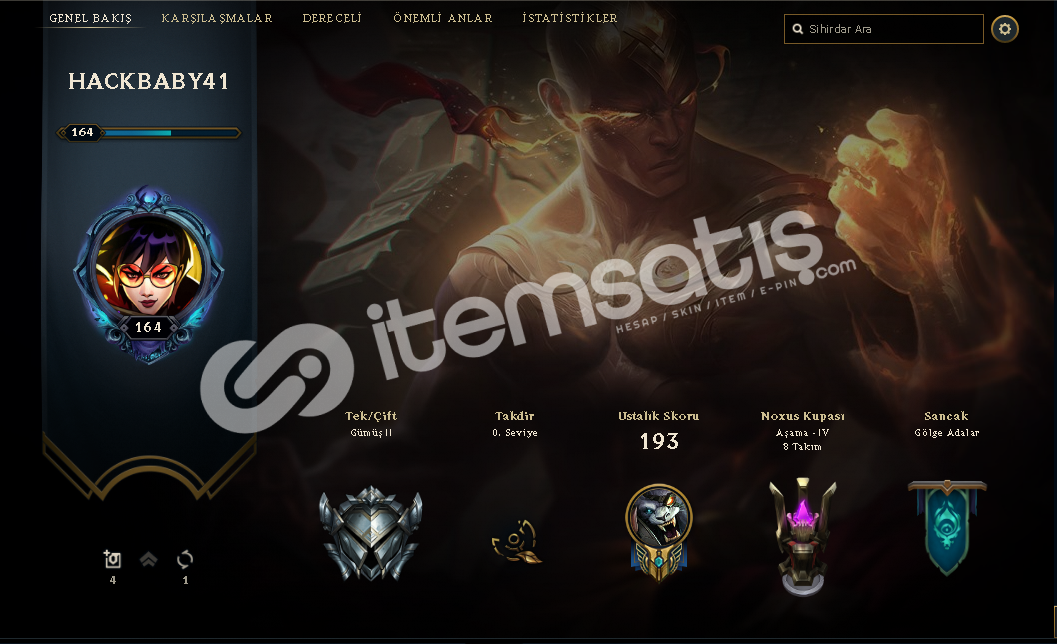Switch to the Karşılaşmalar tab
This screenshot has height=644, width=1057.
(217, 18)
